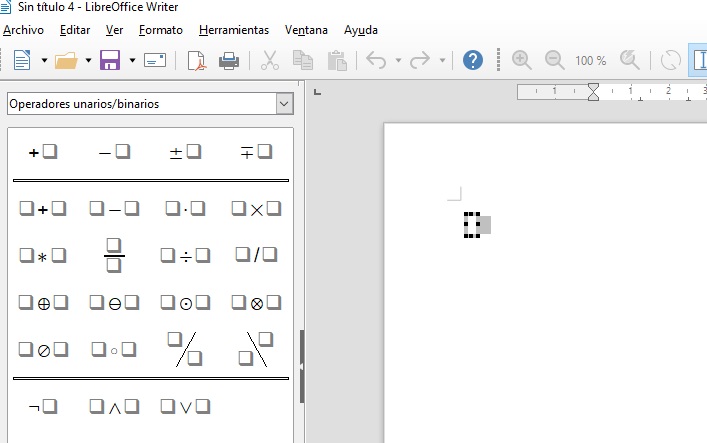
Task: Open the Formato menu
Action: point(160,30)
